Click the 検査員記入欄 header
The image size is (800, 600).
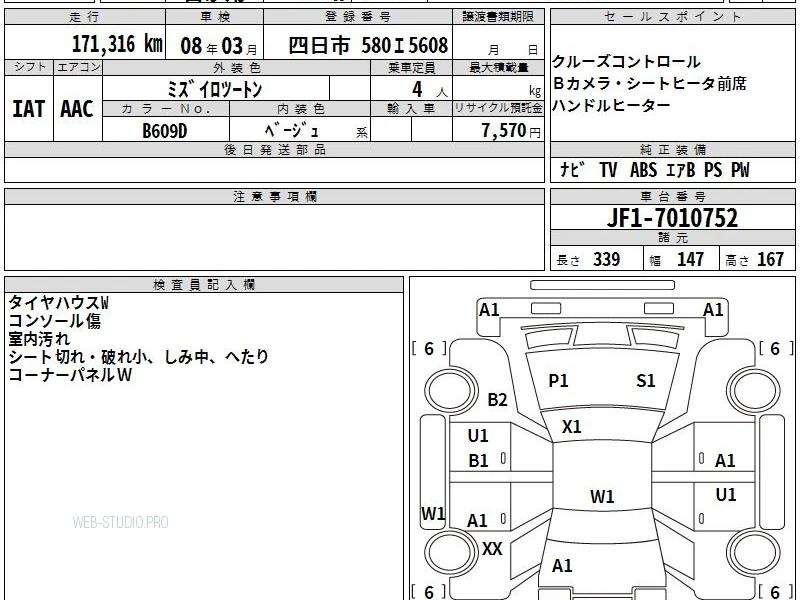pyautogui.click(x=204, y=285)
